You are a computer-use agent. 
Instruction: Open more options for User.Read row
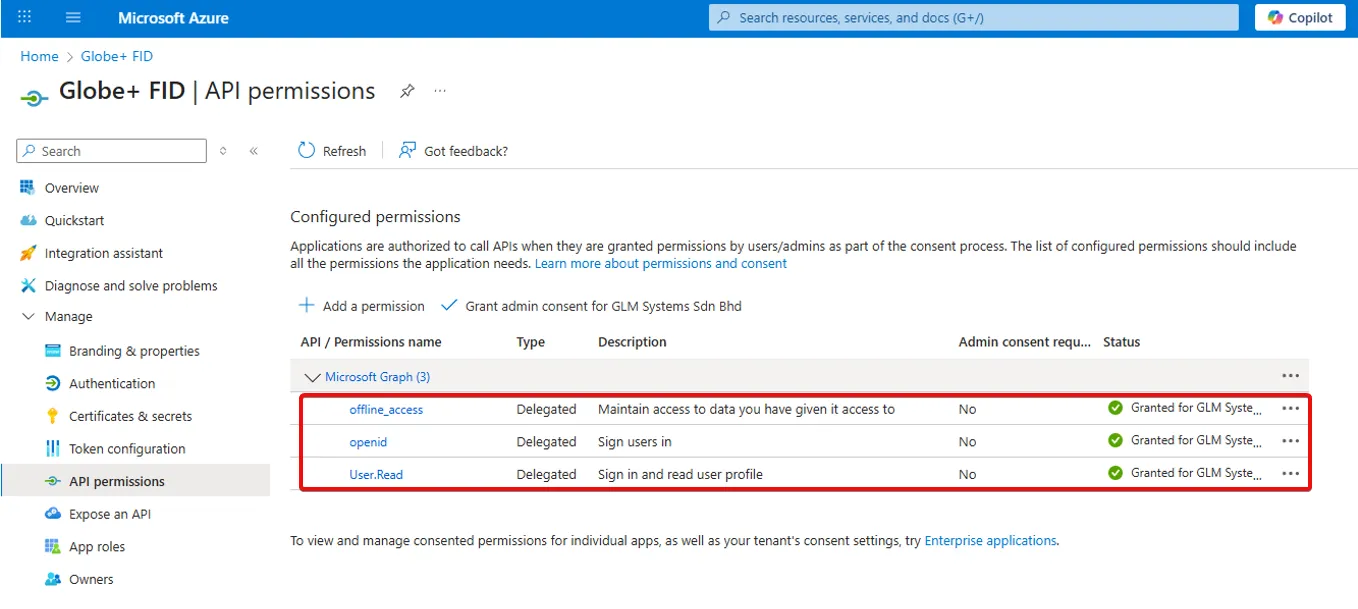[1290, 474]
